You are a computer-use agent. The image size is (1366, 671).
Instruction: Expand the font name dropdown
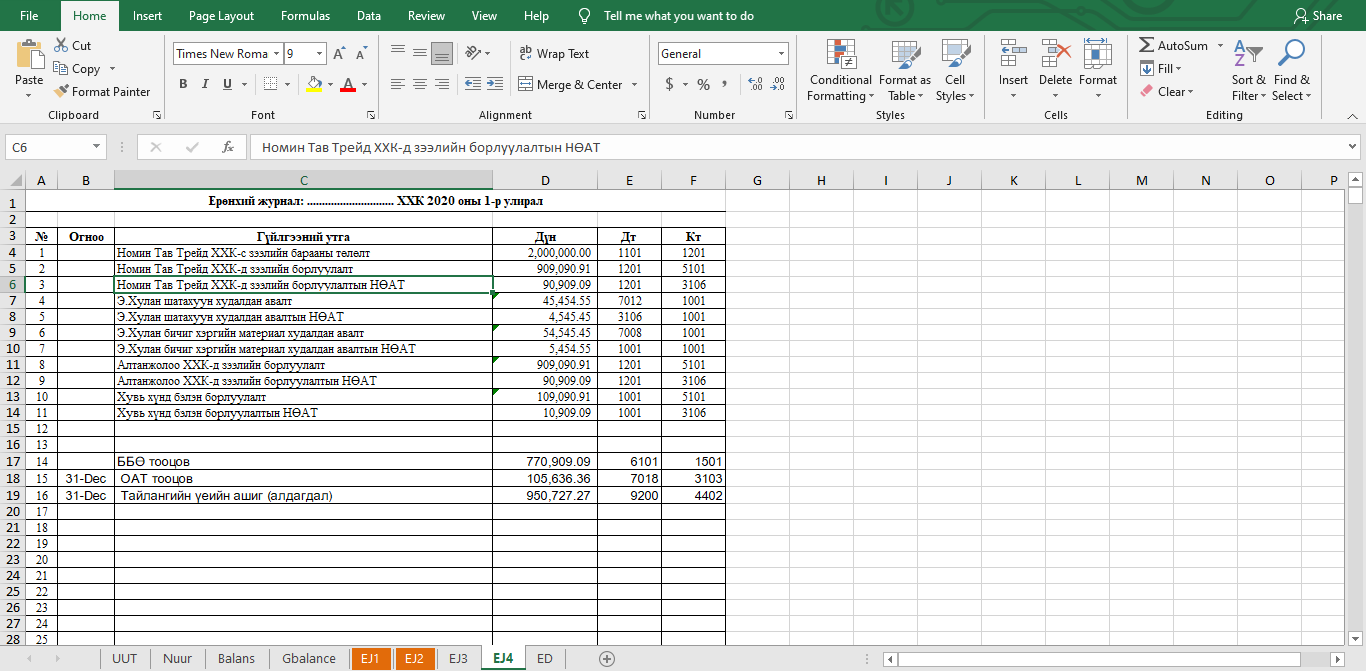[276, 54]
